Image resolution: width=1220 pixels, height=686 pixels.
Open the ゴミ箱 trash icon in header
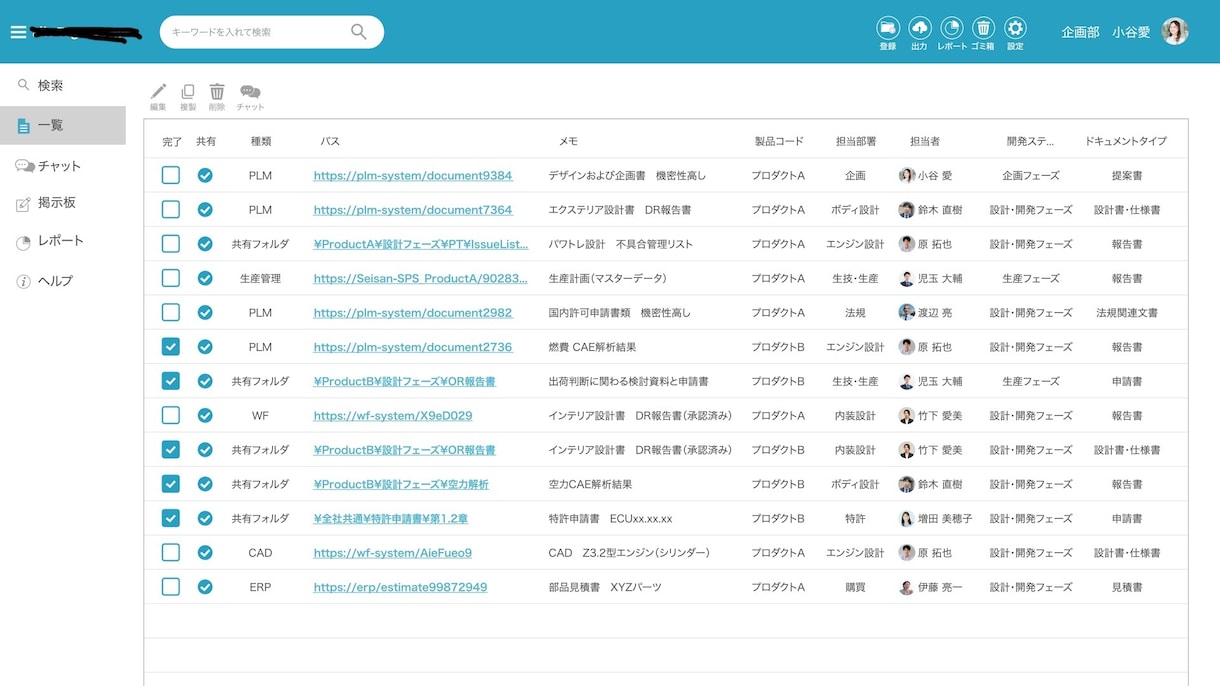(983, 28)
